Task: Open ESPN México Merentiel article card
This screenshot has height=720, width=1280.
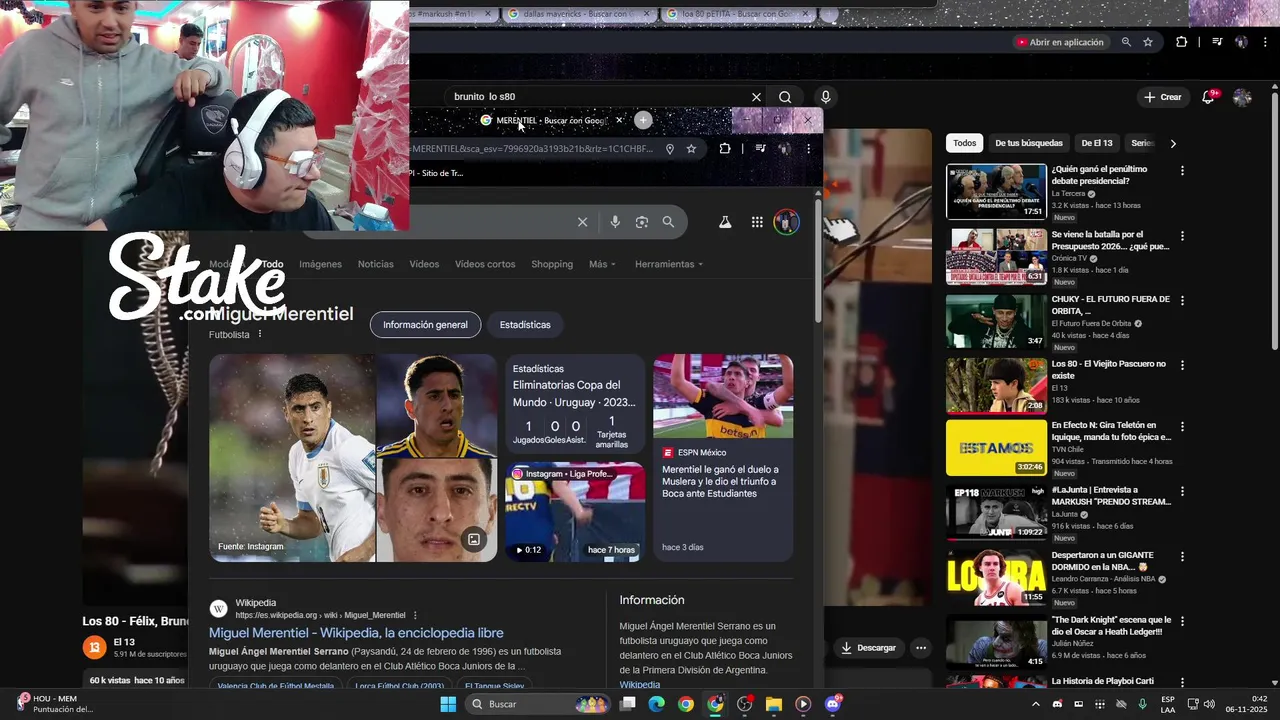Action: click(723, 457)
